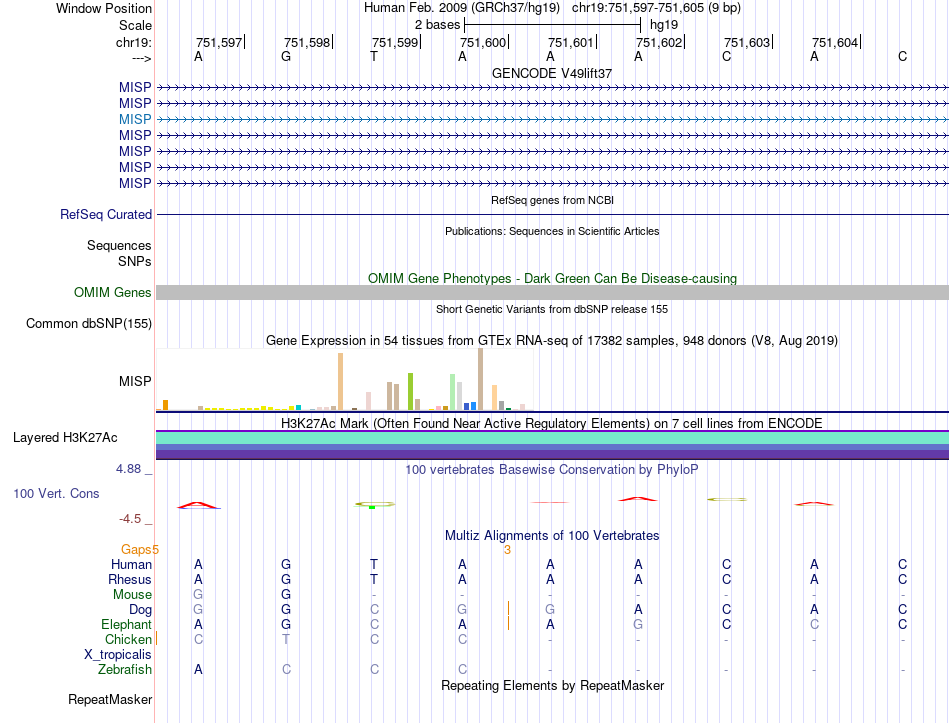Click the RefSeq genes from NCBI title
950x723 pixels.
(552, 200)
